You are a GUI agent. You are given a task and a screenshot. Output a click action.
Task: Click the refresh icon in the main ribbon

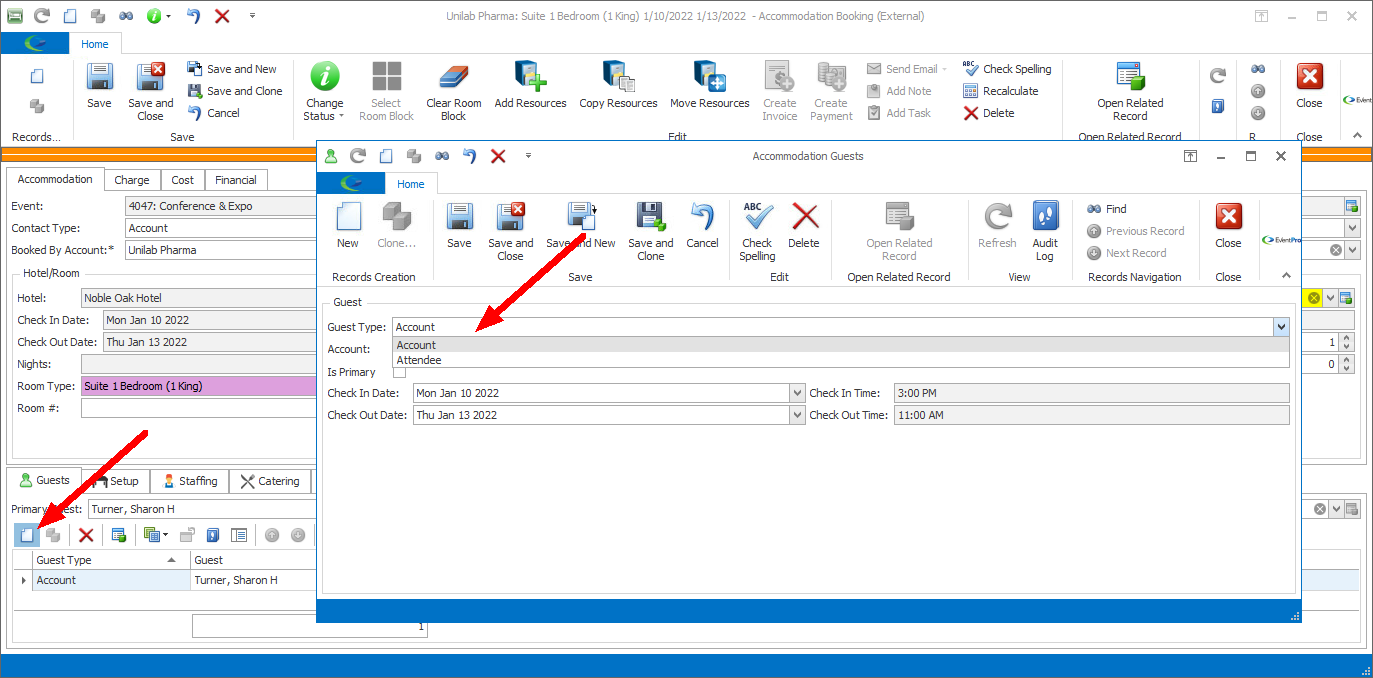click(1217, 75)
